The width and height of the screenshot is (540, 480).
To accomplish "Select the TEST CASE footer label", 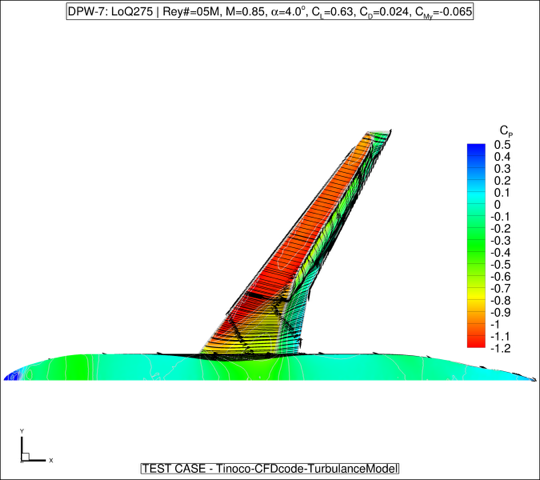I will (x=270, y=469).
